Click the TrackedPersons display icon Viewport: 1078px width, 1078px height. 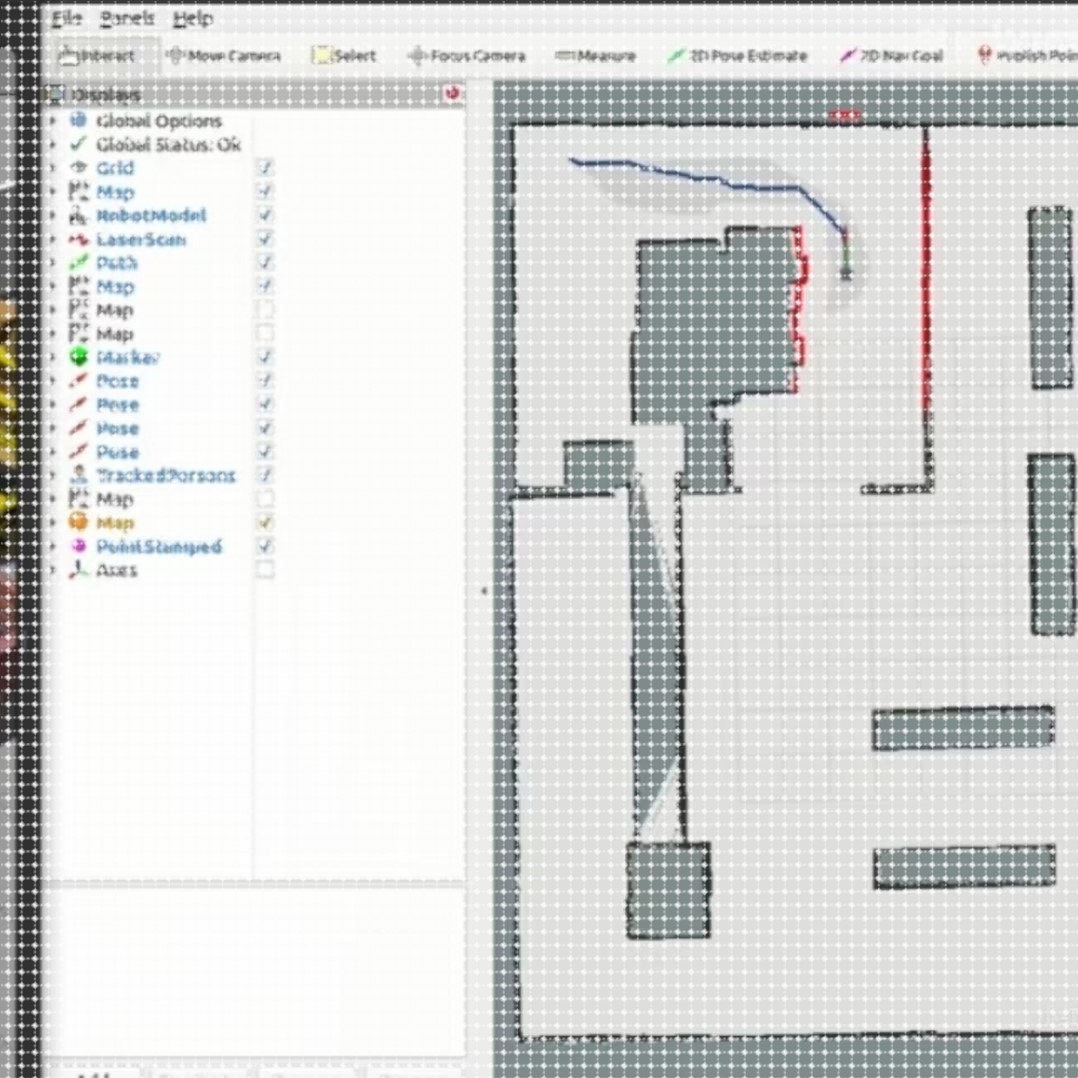click(x=78, y=475)
